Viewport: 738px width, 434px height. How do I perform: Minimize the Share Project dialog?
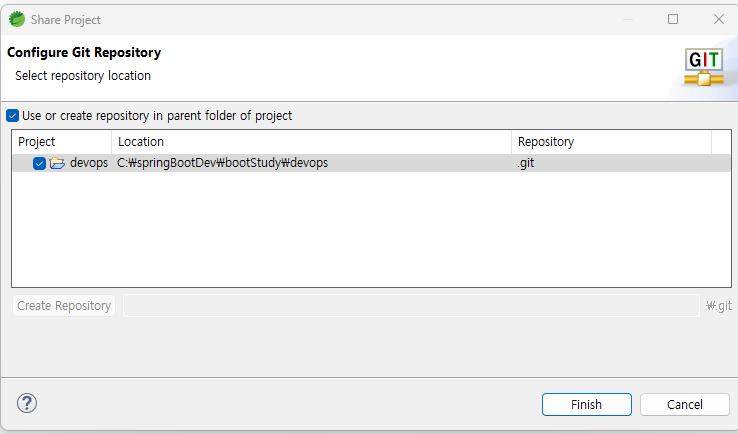627,19
